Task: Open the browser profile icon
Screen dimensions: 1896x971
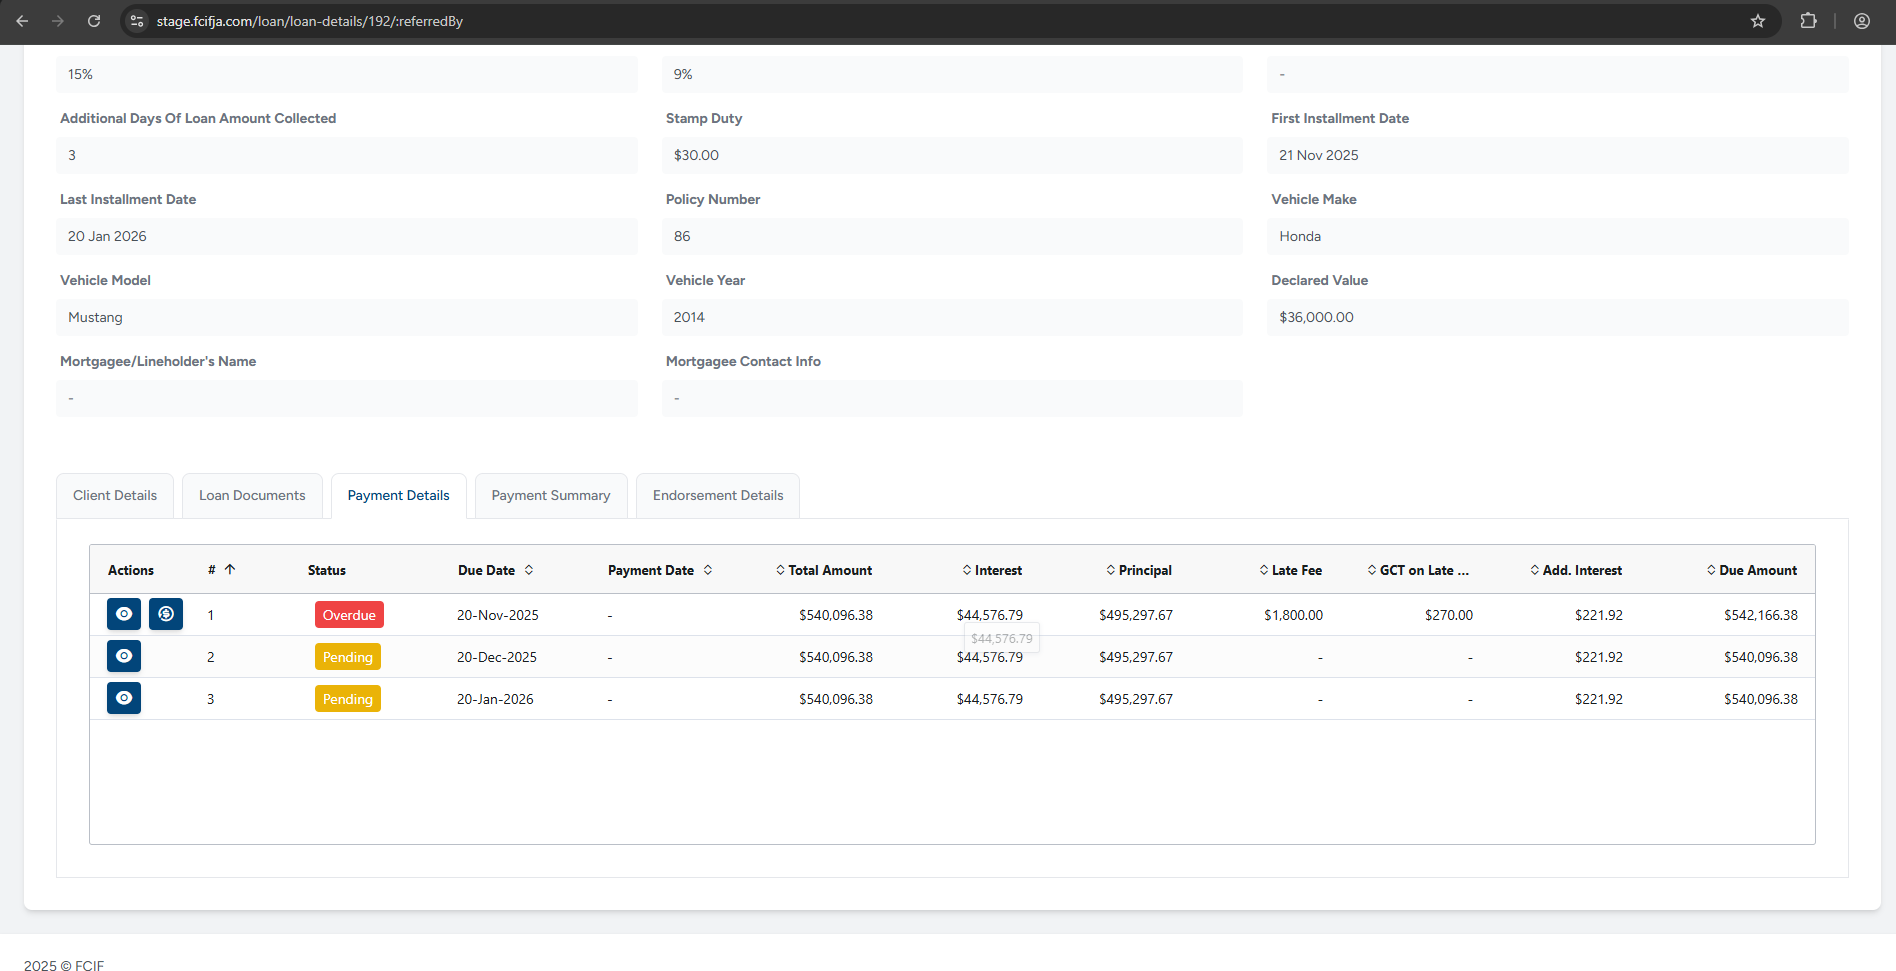Action: [x=1861, y=21]
